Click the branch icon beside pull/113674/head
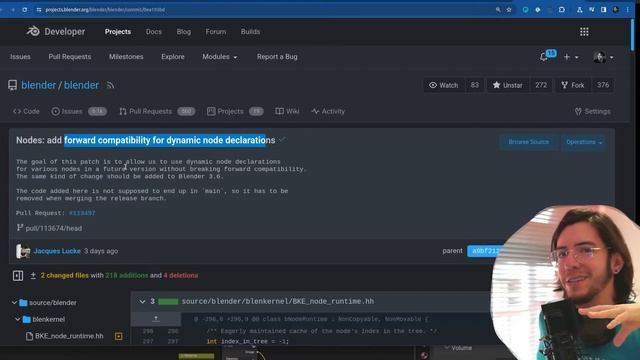Image resolution: width=640 pixels, height=360 pixels. tap(20, 228)
